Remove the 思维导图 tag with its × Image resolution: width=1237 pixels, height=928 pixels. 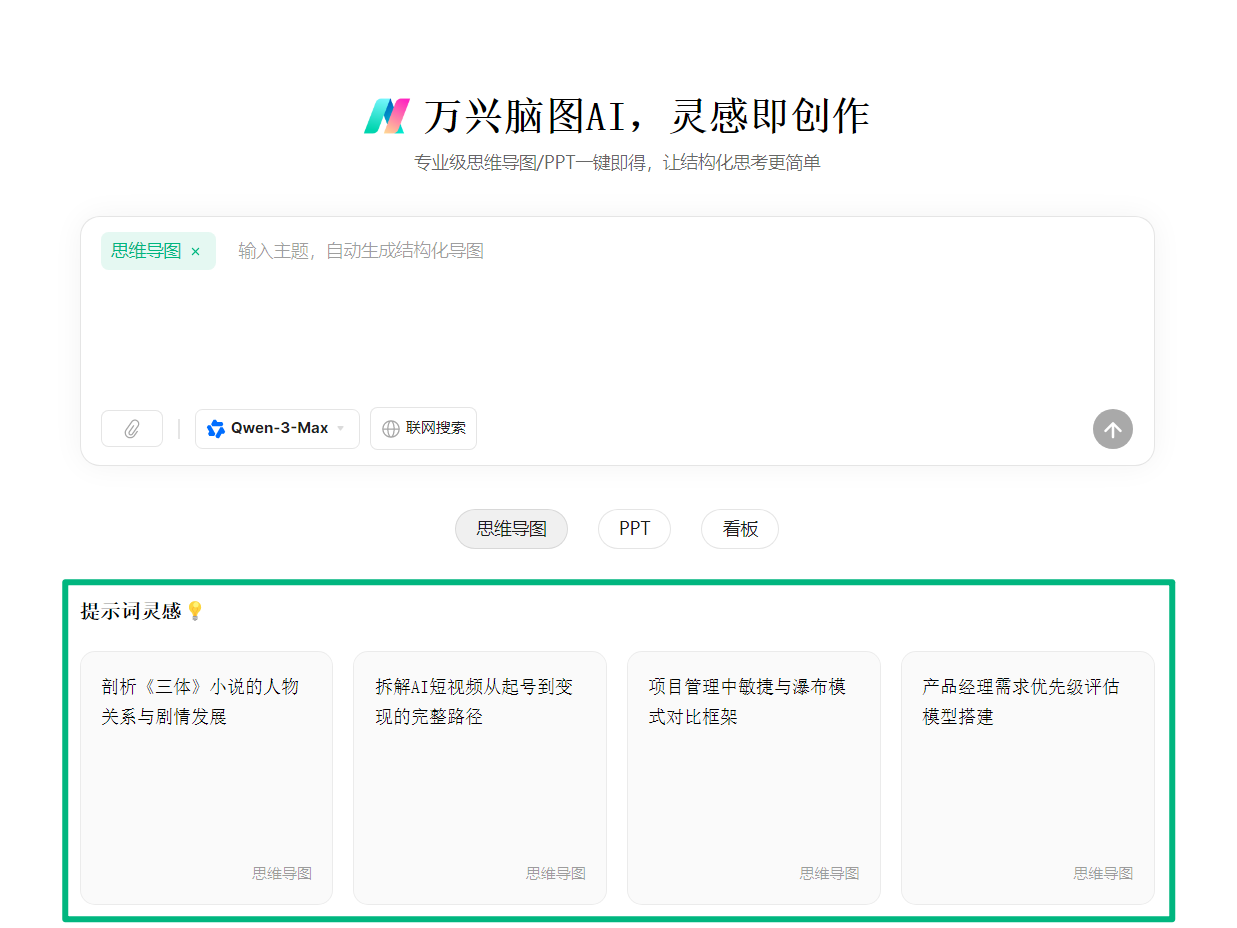[x=195, y=251]
